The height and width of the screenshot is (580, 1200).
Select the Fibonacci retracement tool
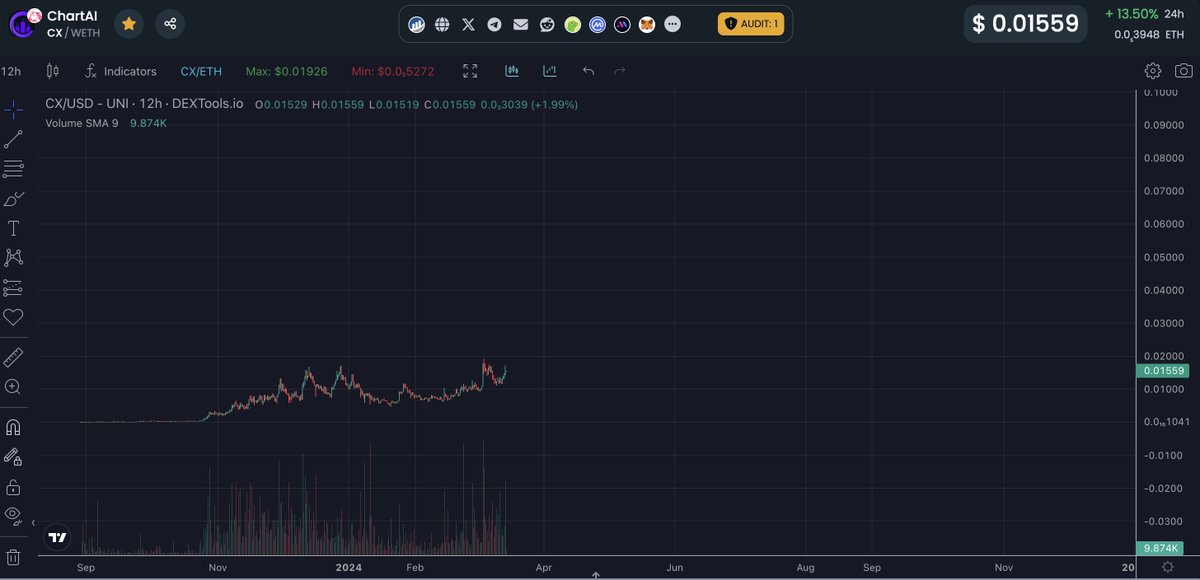click(x=13, y=169)
